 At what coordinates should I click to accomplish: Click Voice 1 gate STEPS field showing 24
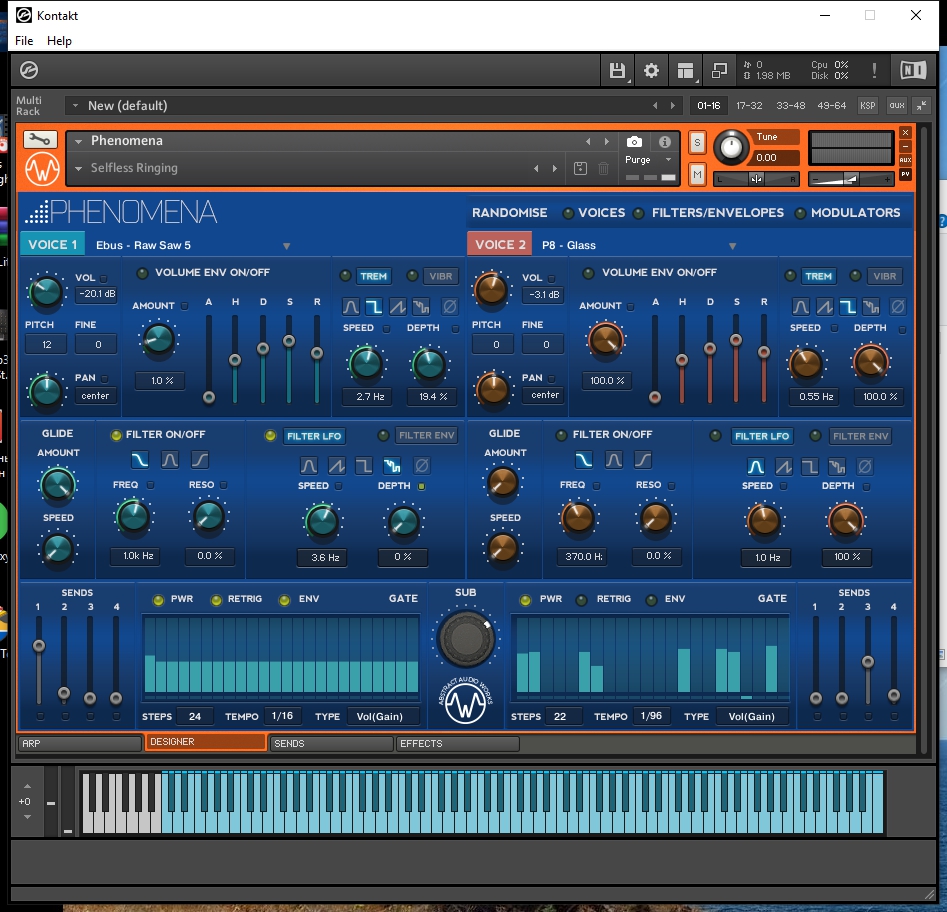194,716
